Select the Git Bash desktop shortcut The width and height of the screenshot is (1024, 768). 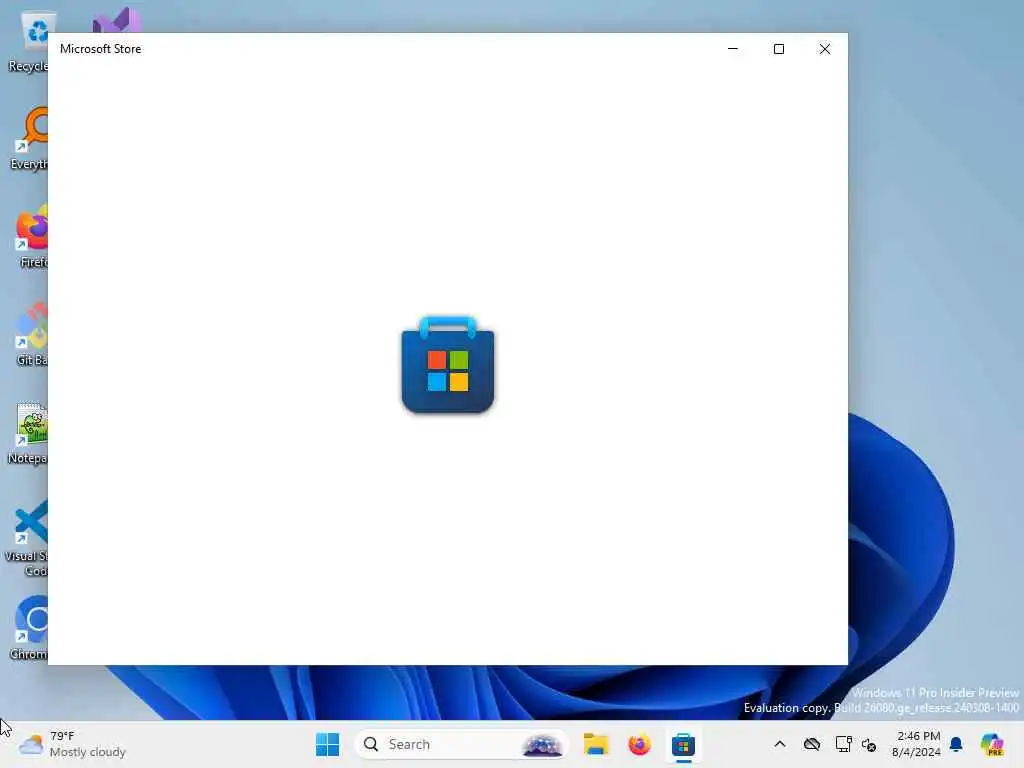tap(31, 334)
